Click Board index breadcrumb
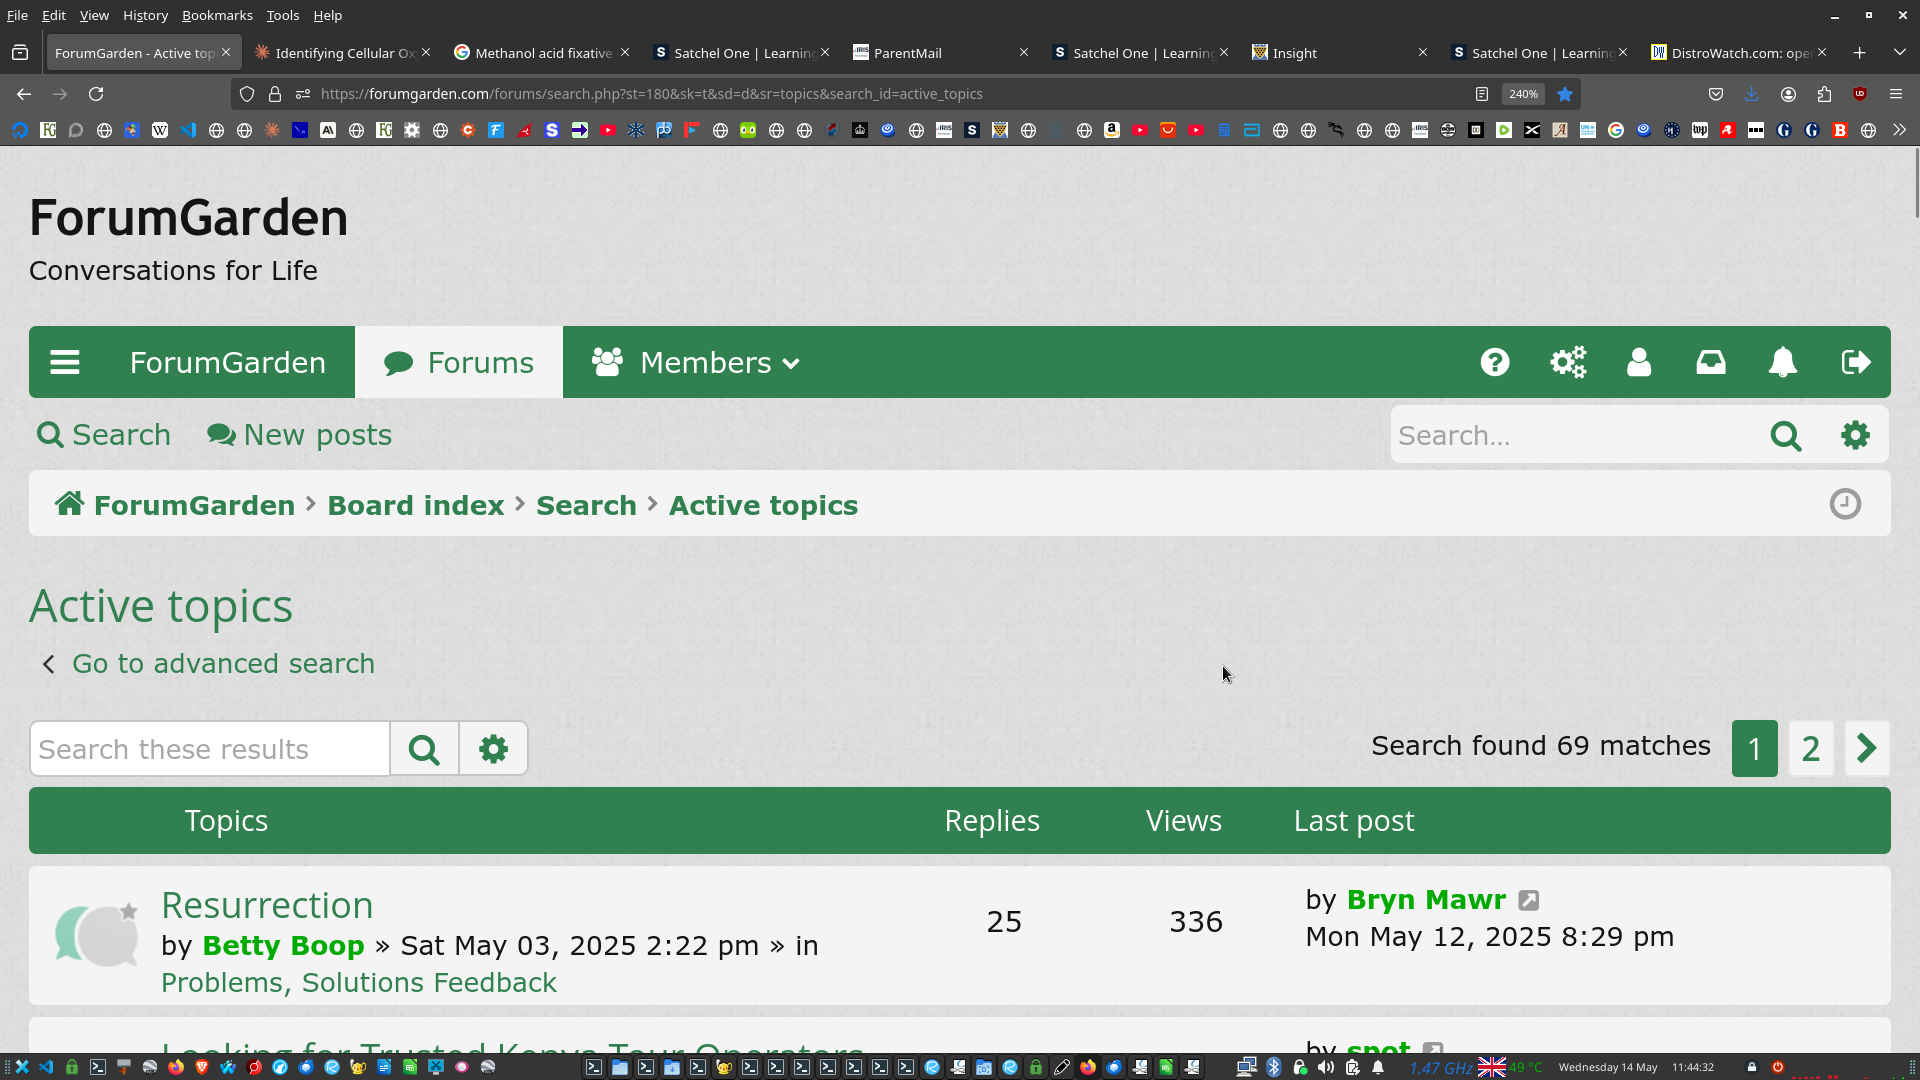The height and width of the screenshot is (1080, 1920). click(x=416, y=505)
